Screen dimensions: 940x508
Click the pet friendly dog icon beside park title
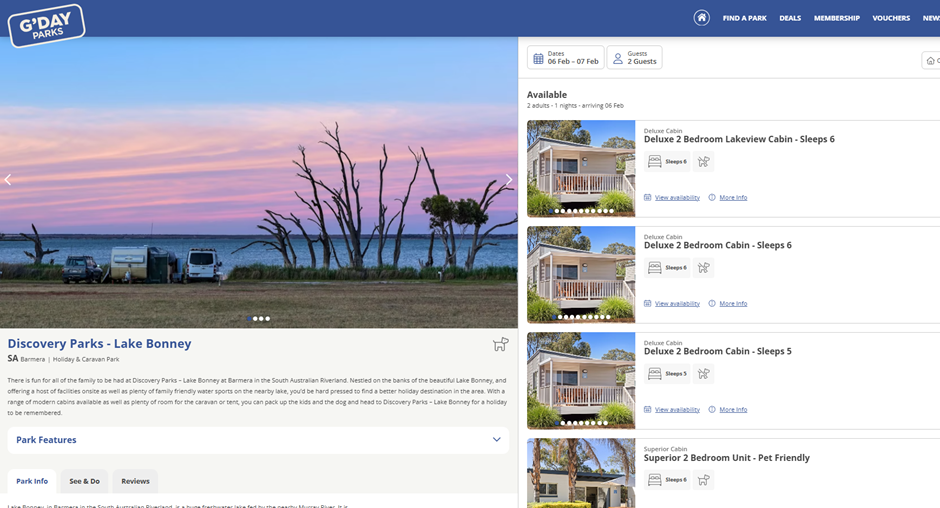point(501,344)
